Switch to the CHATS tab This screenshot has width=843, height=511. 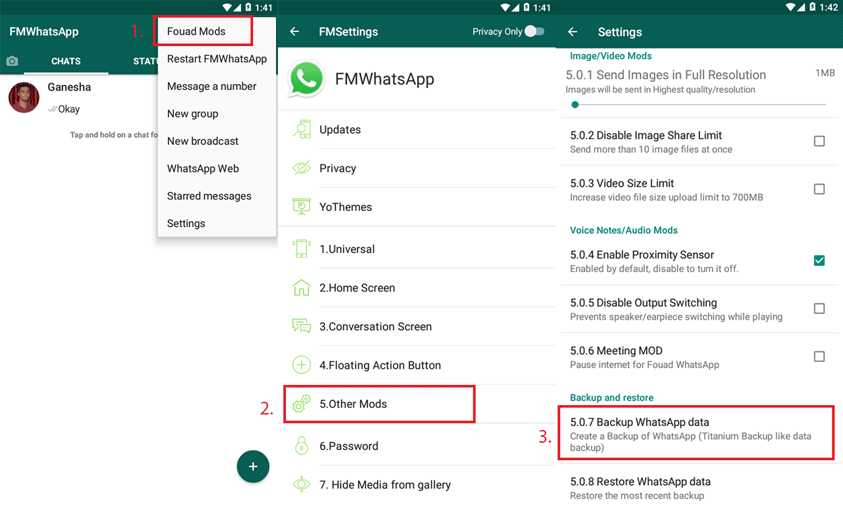[66, 61]
